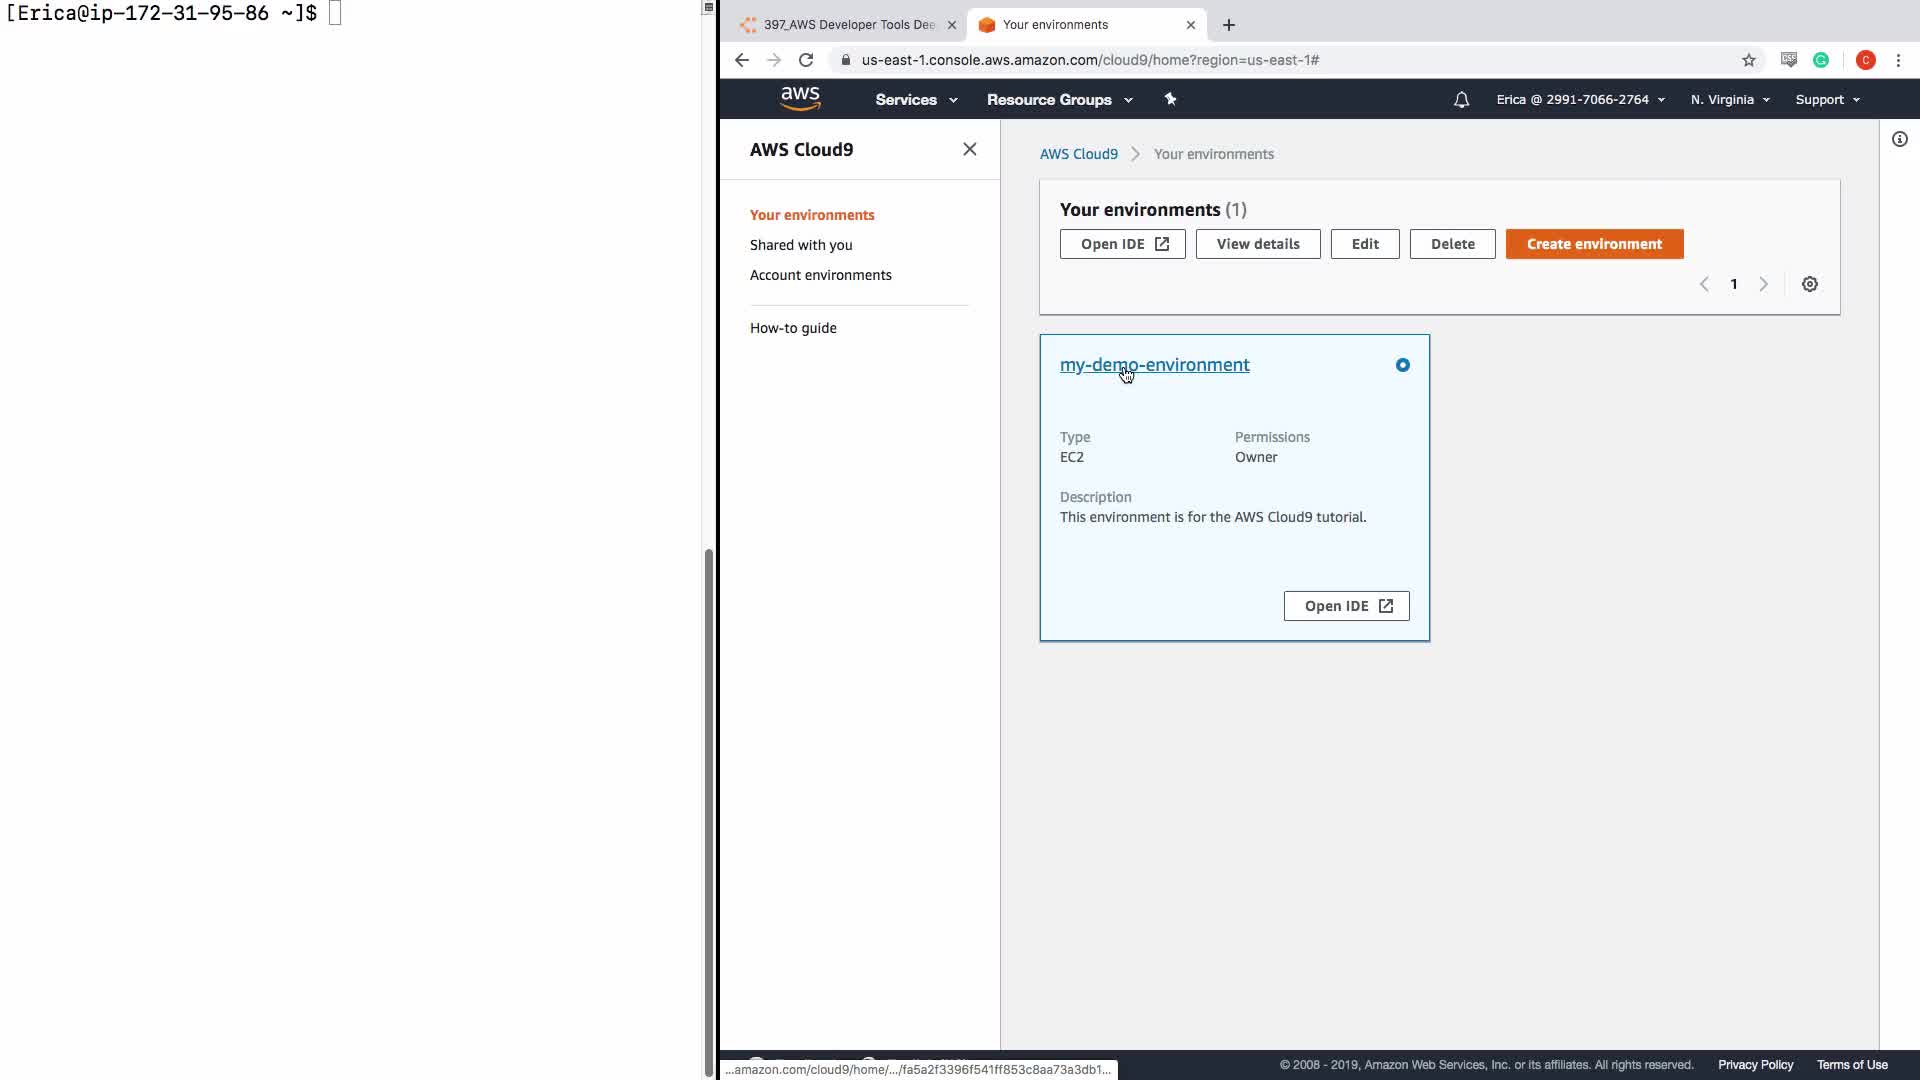Viewport: 1920px width, 1080px height.
Task: Open the Erica account dropdown menu
Action: 1580,100
